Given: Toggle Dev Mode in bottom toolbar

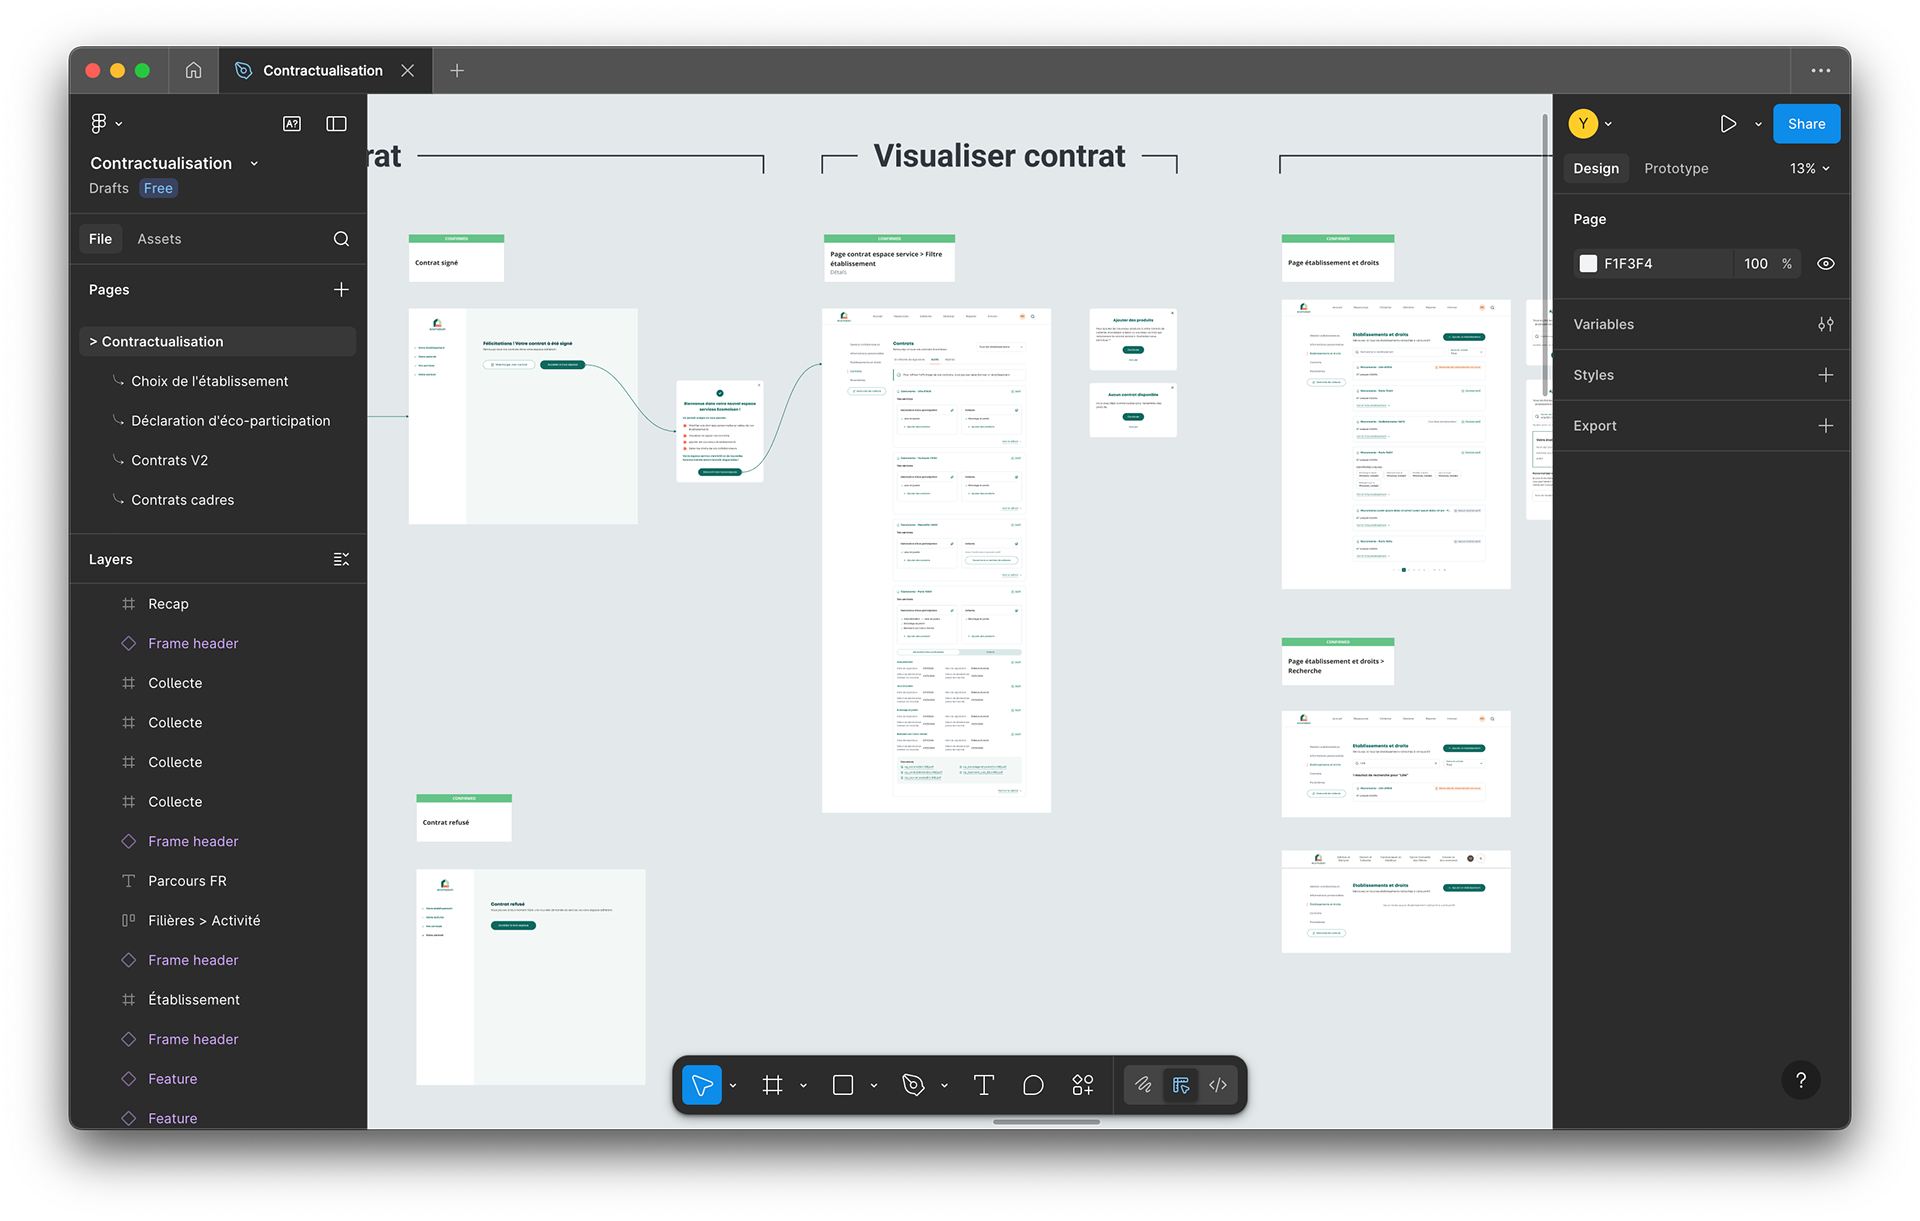Looking at the screenshot, I should [1218, 1085].
